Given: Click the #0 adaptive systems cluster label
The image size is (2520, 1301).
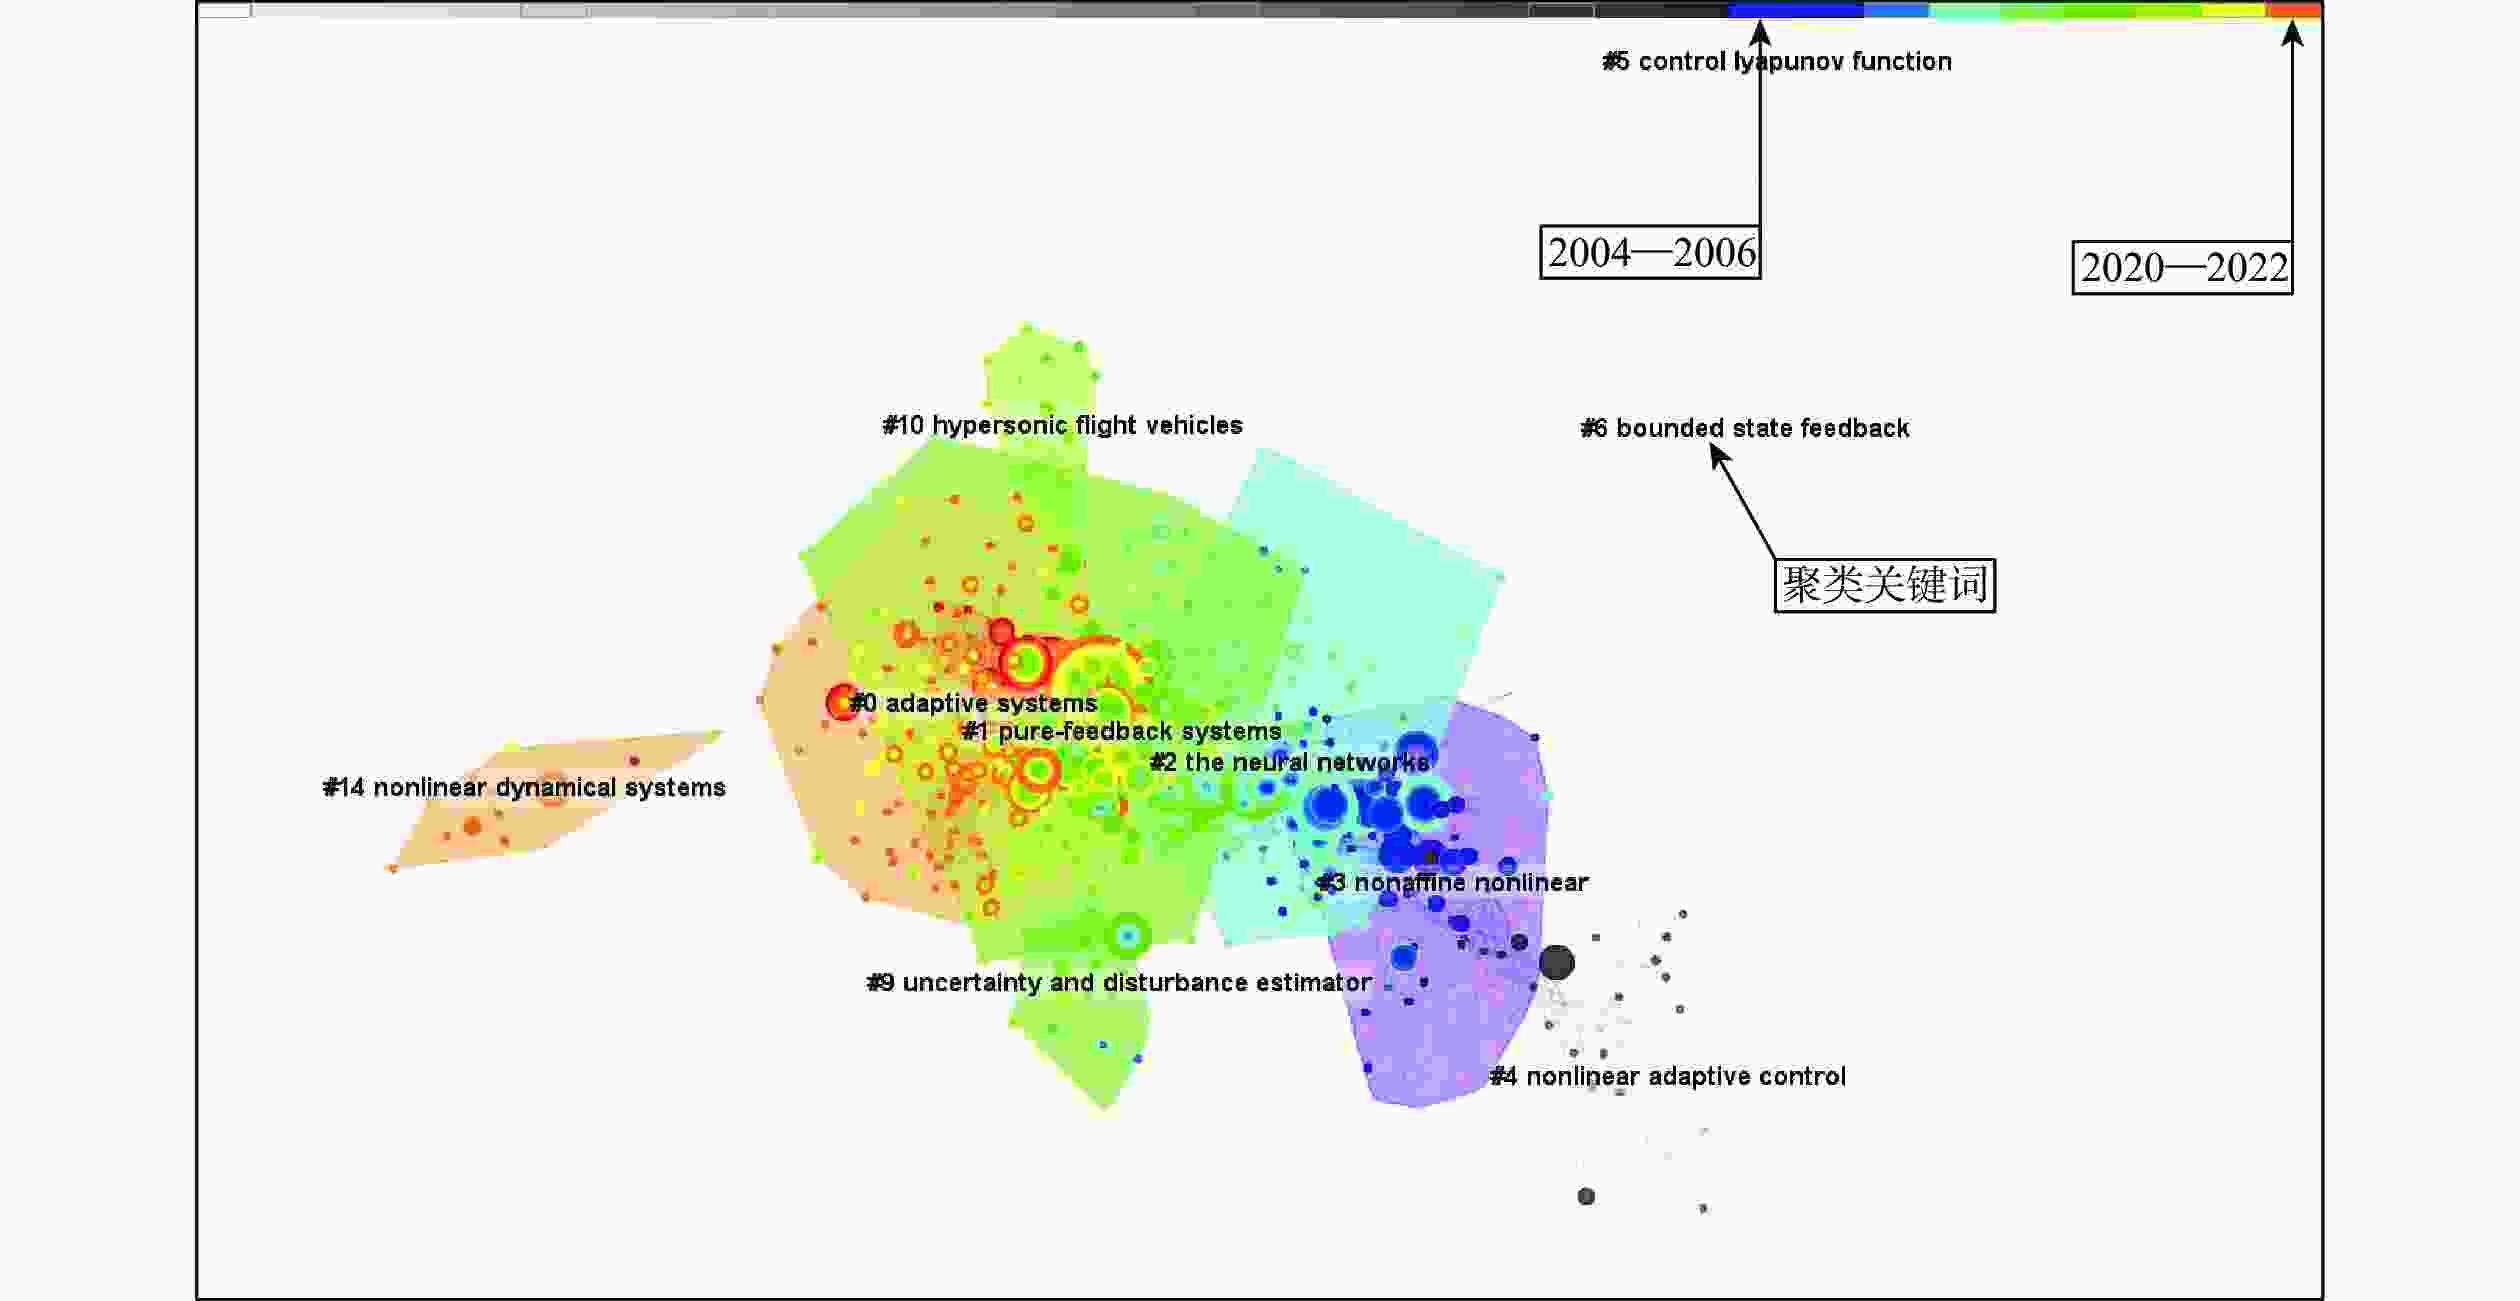Looking at the screenshot, I should click(973, 703).
